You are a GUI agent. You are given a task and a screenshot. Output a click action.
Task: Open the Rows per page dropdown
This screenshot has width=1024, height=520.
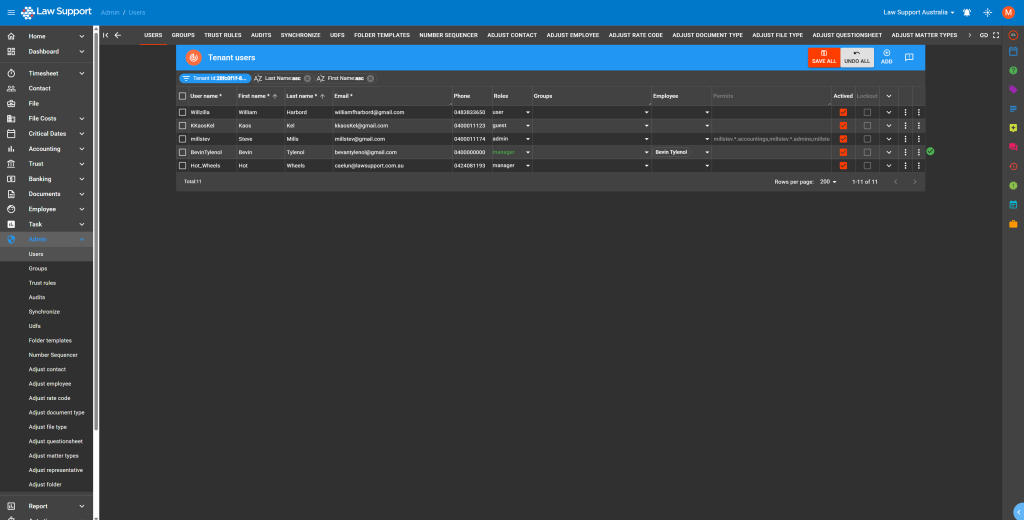(829, 182)
